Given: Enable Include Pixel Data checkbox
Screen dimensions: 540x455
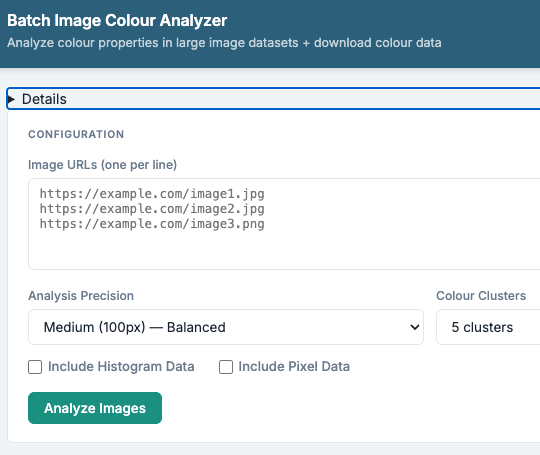Looking at the screenshot, I should (x=226, y=367).
